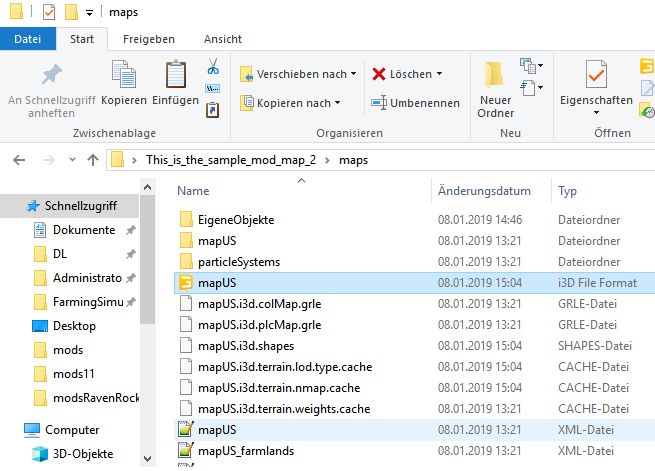Click sidebar scrollbar up arrow
655x471 pixels.
(x=147, y=187)
